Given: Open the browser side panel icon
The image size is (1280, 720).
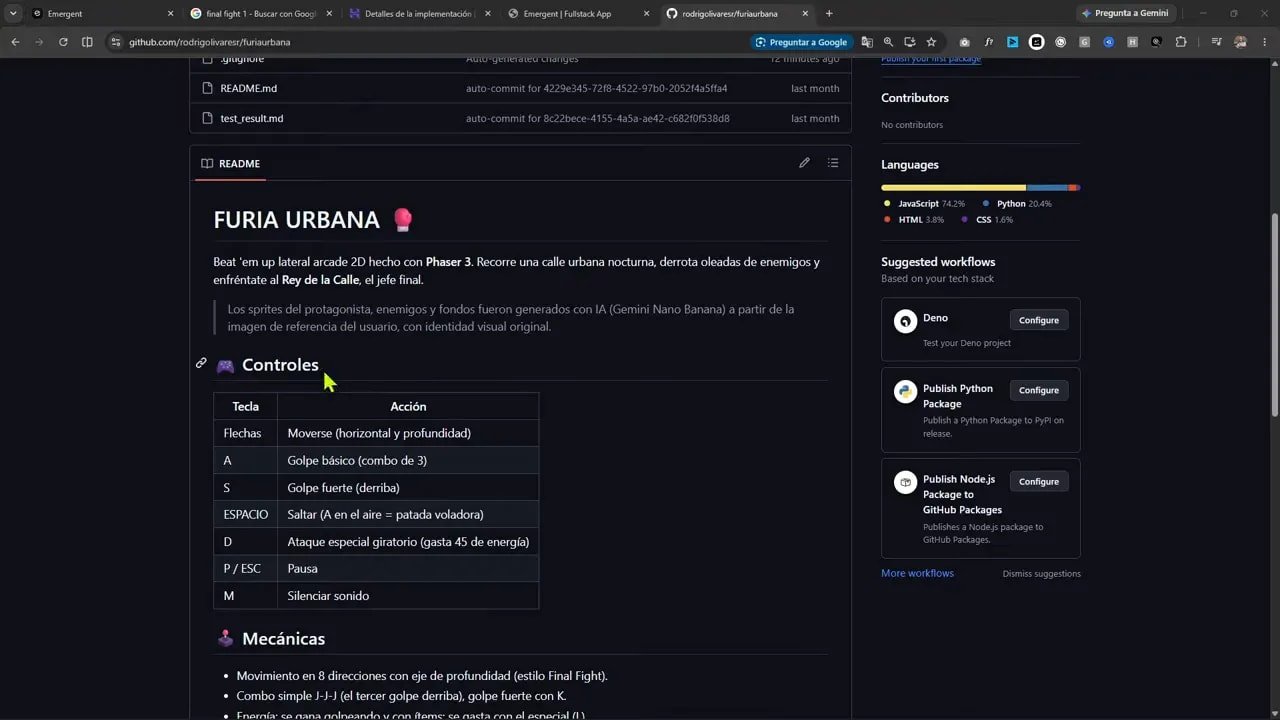Looking at the screenshot, I should [x=87, y=42].
